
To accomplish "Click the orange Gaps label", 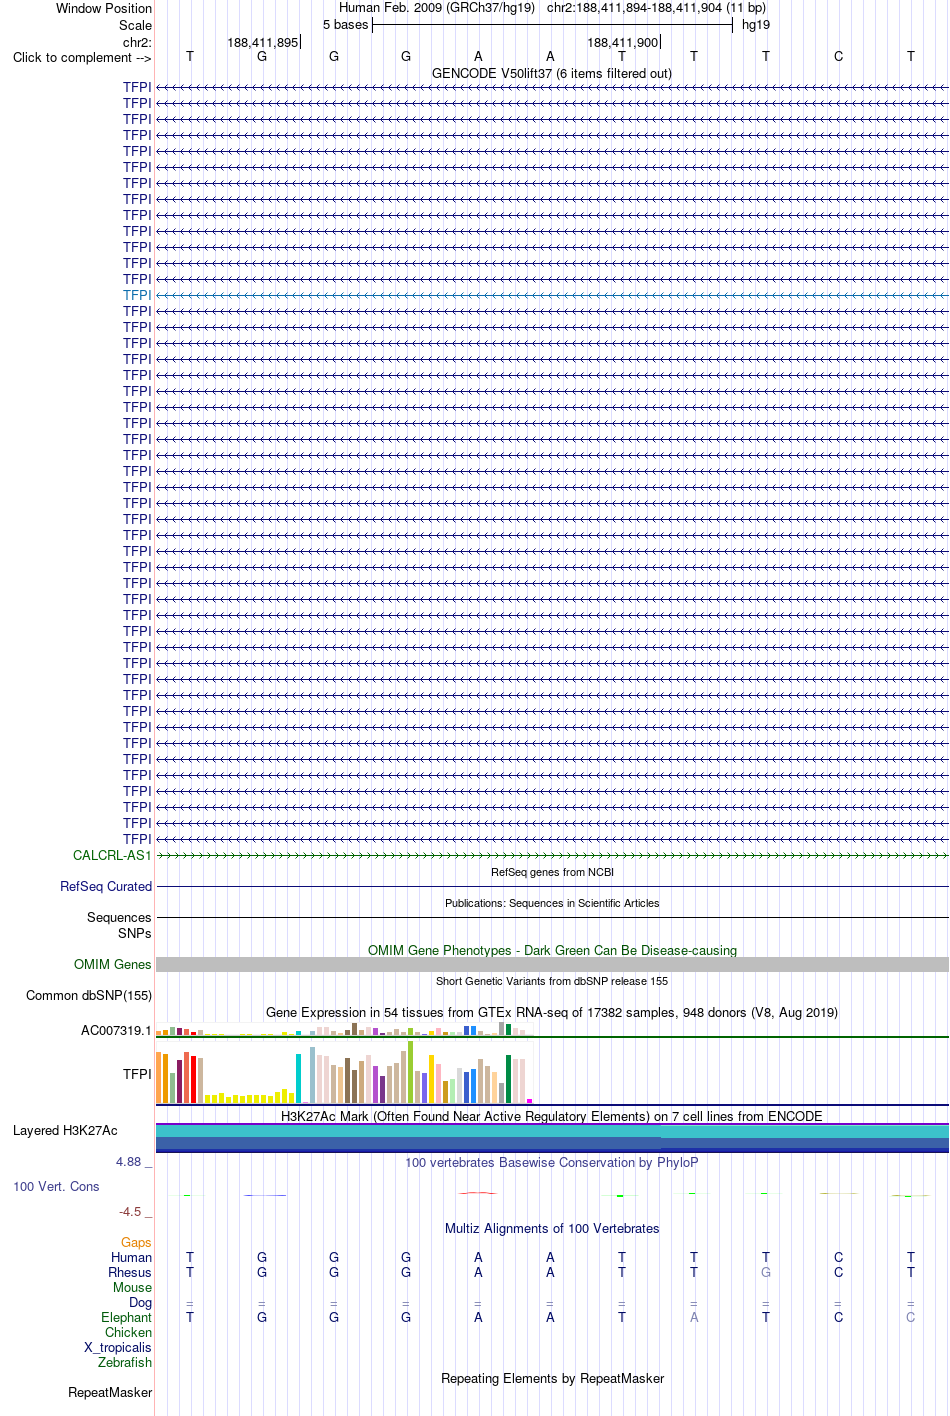I will [136, 1242].
